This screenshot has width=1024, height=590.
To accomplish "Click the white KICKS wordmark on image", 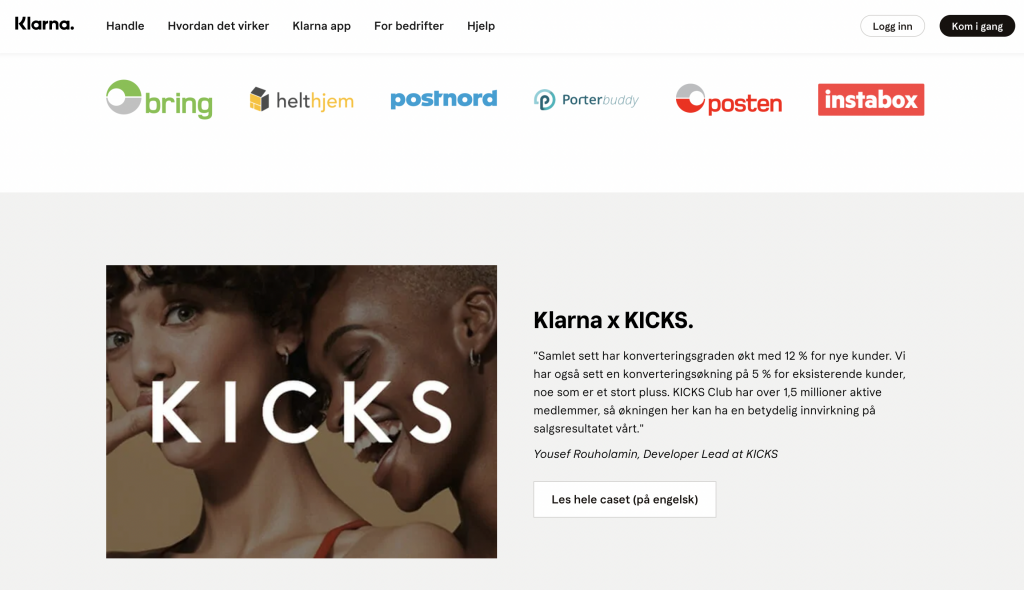I will click(301, 412).
